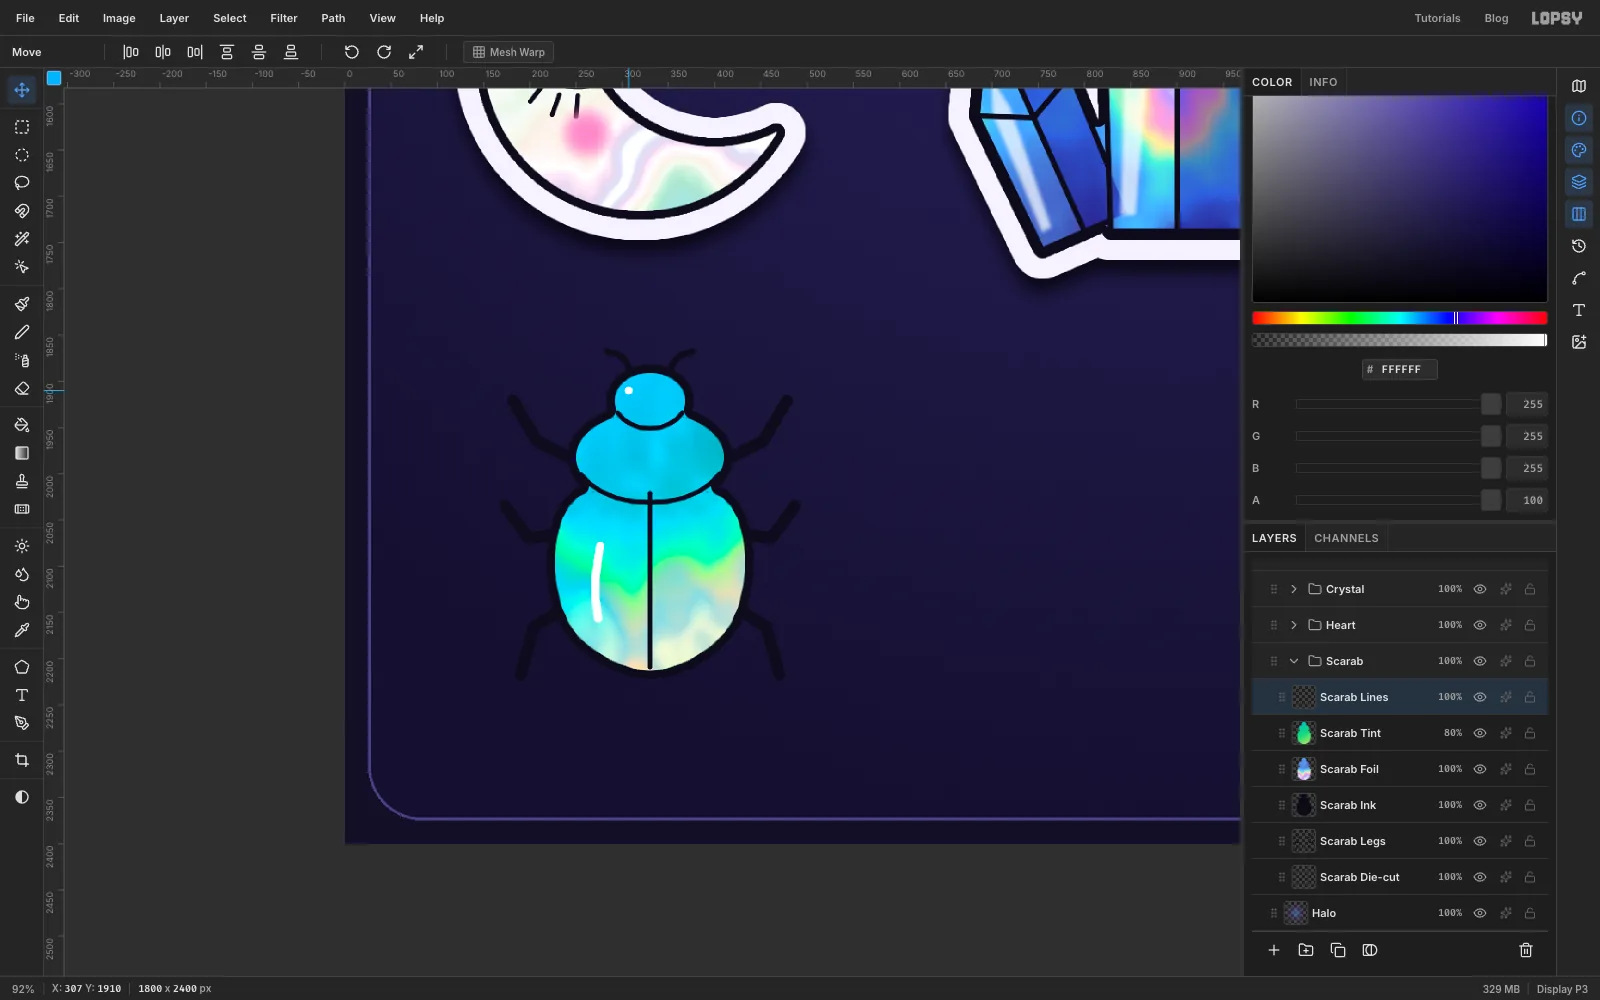
Task: Select the Pencil tool
Action: point(22,332)
